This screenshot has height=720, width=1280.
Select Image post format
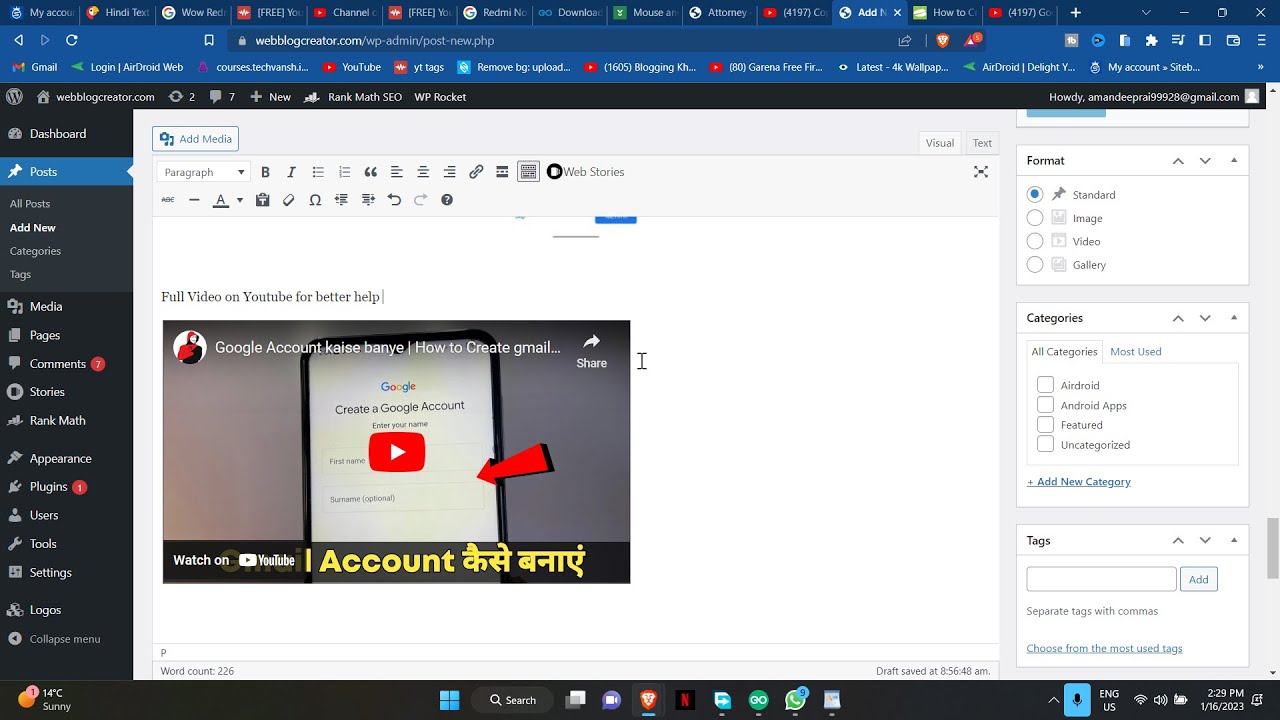1035,218
